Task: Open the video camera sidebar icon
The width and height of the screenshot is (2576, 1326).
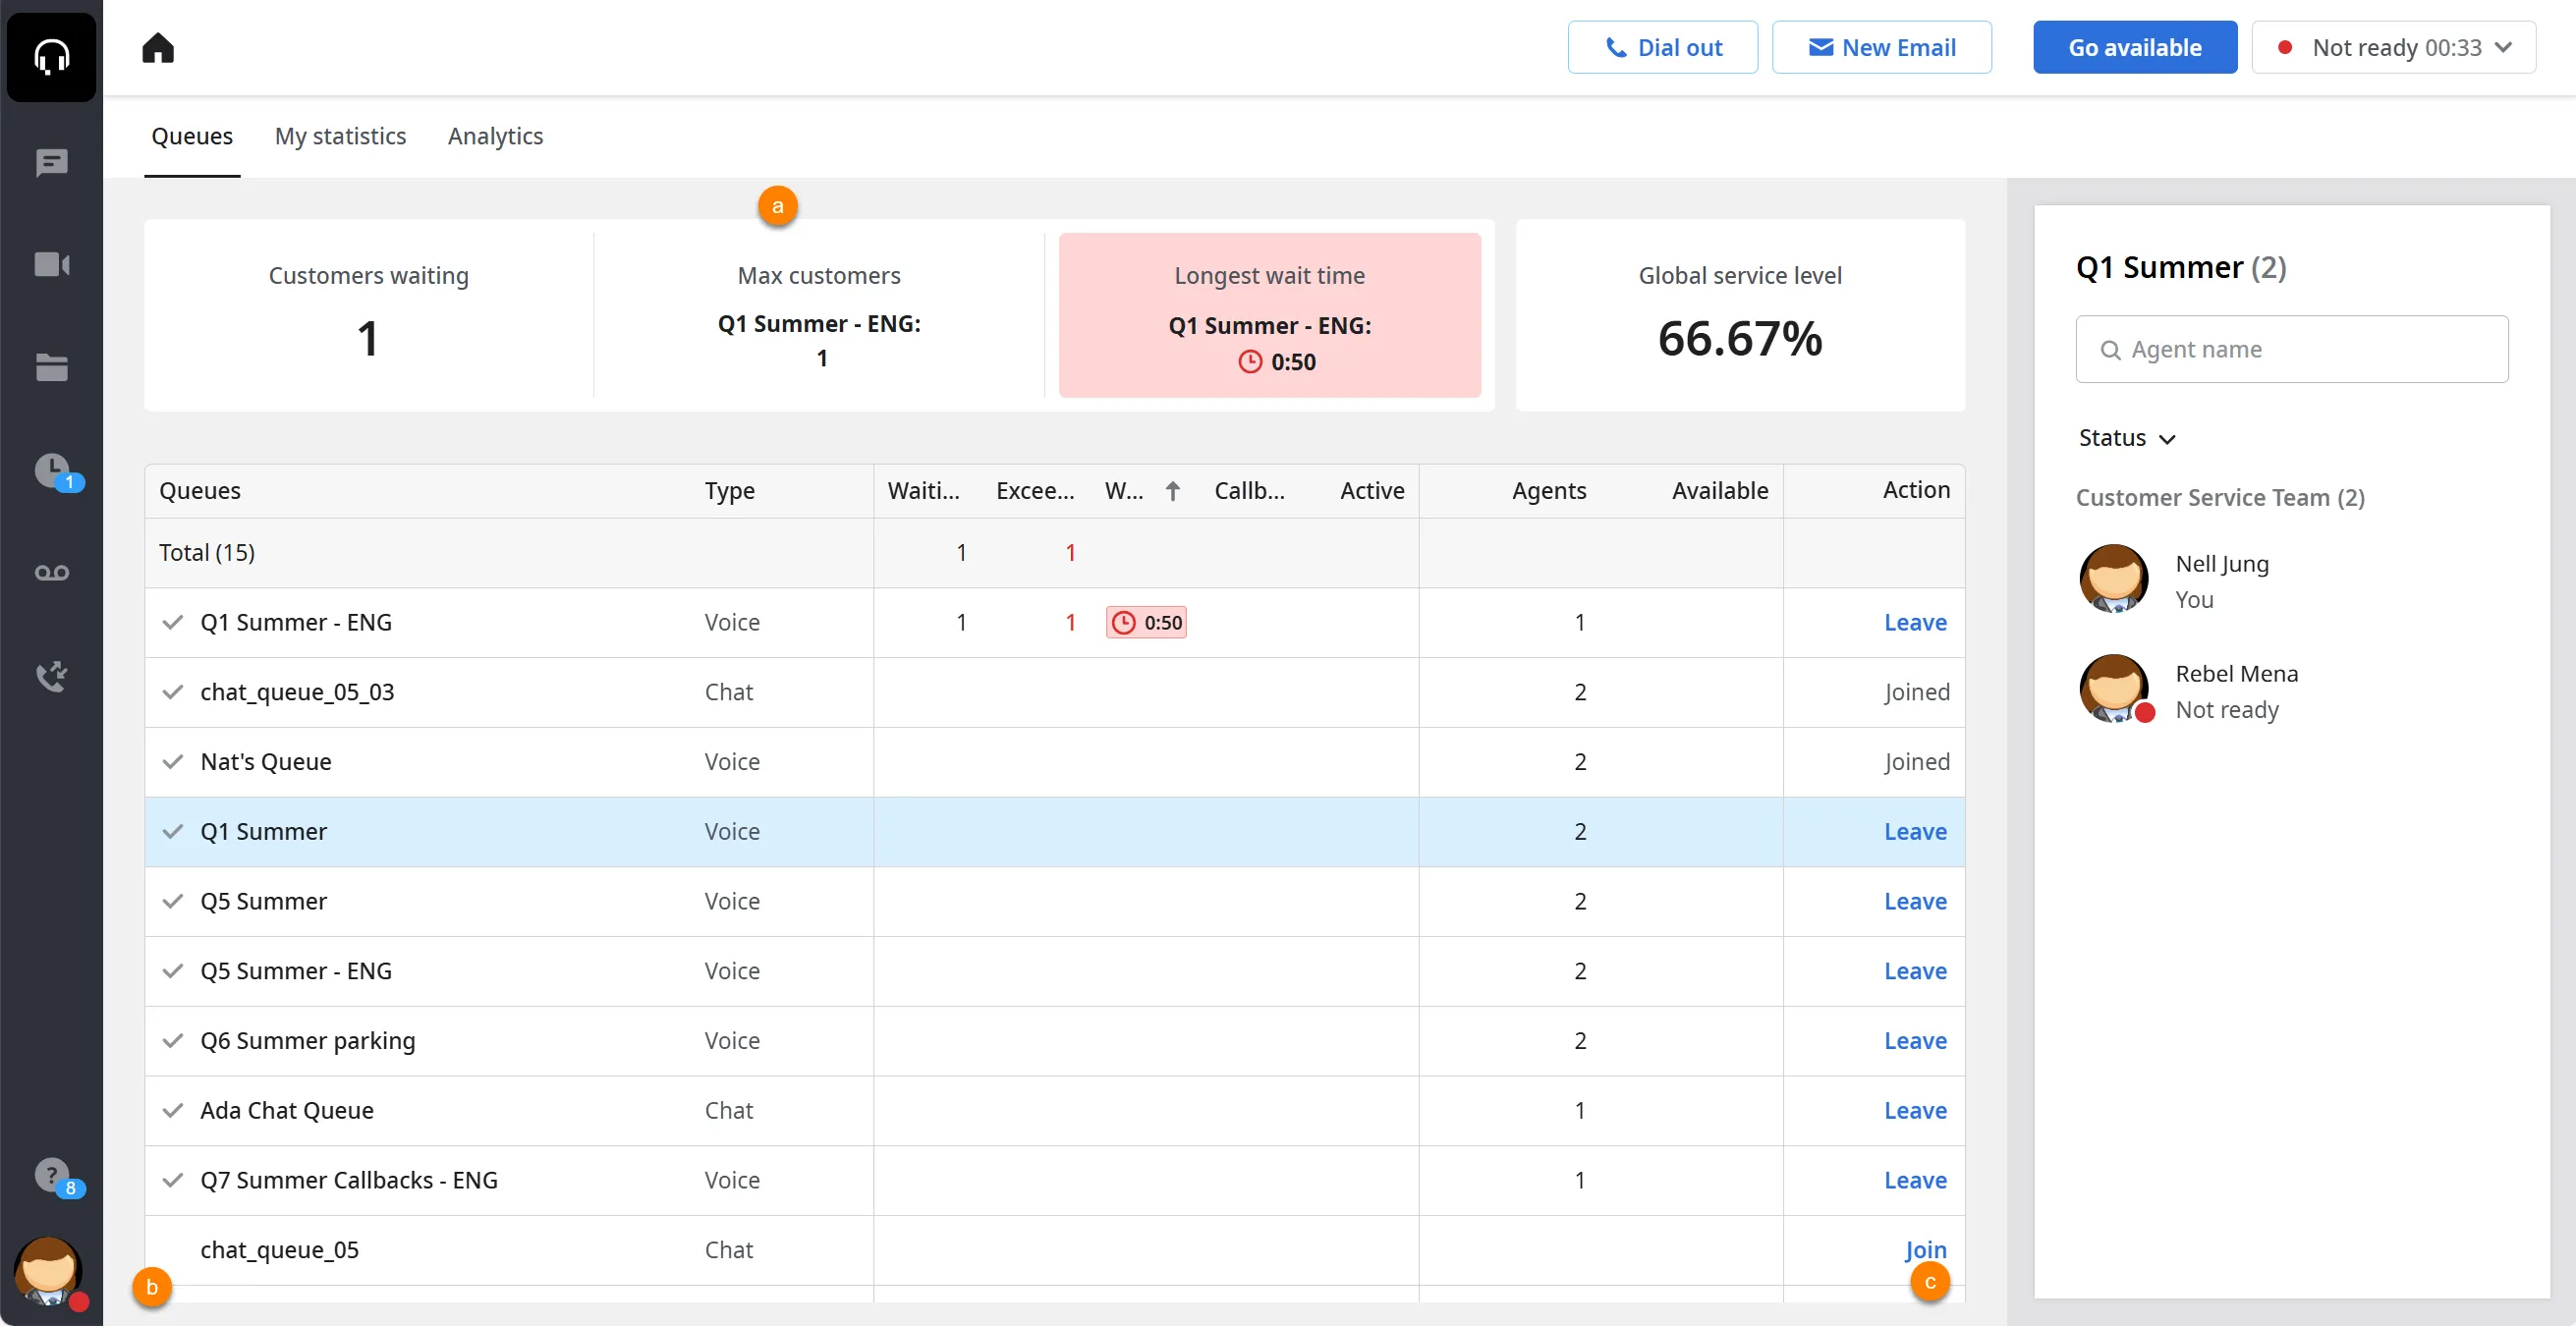Action: (51, 264)
